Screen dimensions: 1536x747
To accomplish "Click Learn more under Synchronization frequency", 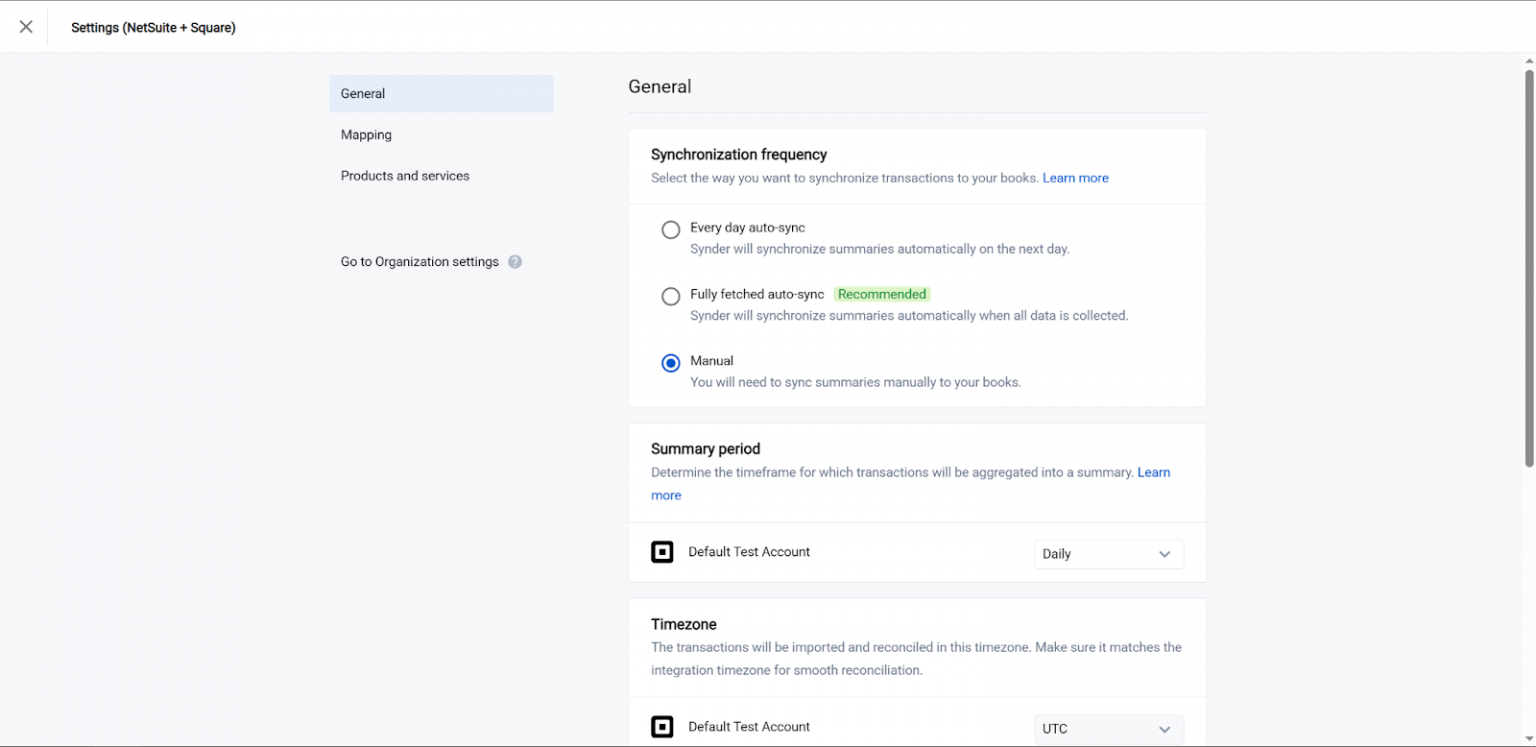I will [1075, 177].
